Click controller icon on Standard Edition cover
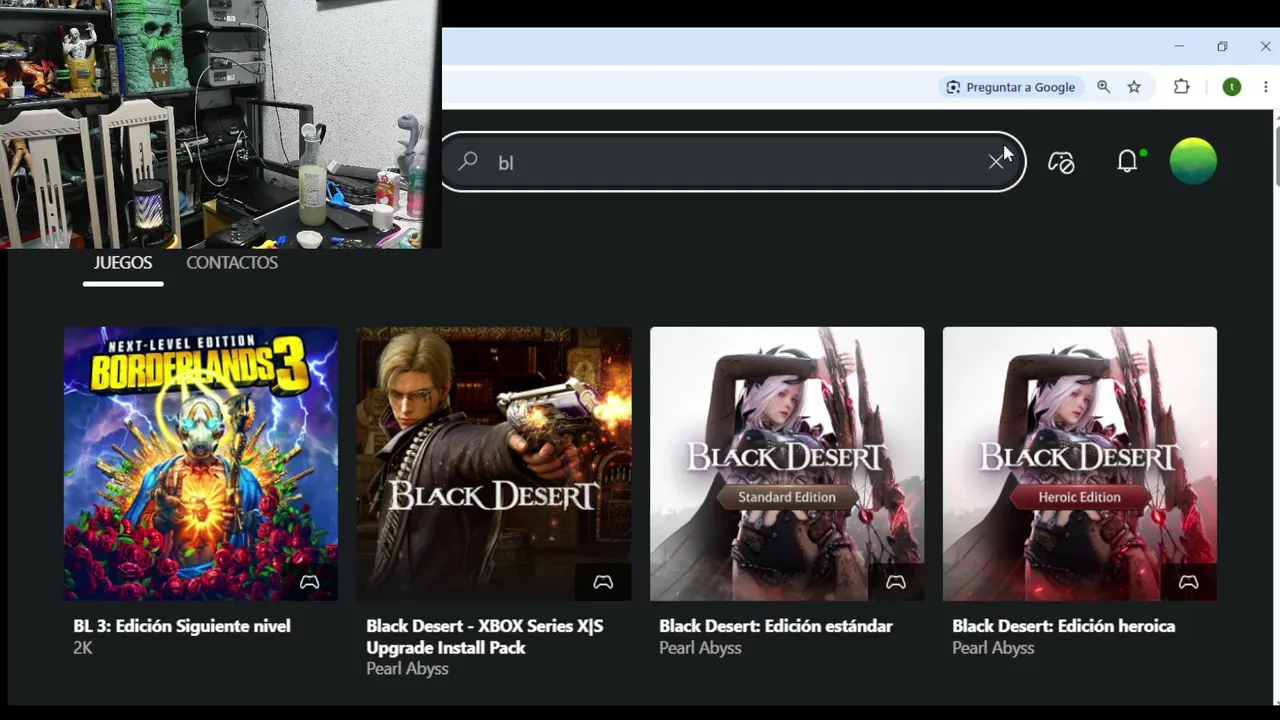Screen dimensions: 1280x720 click(896, 582)
